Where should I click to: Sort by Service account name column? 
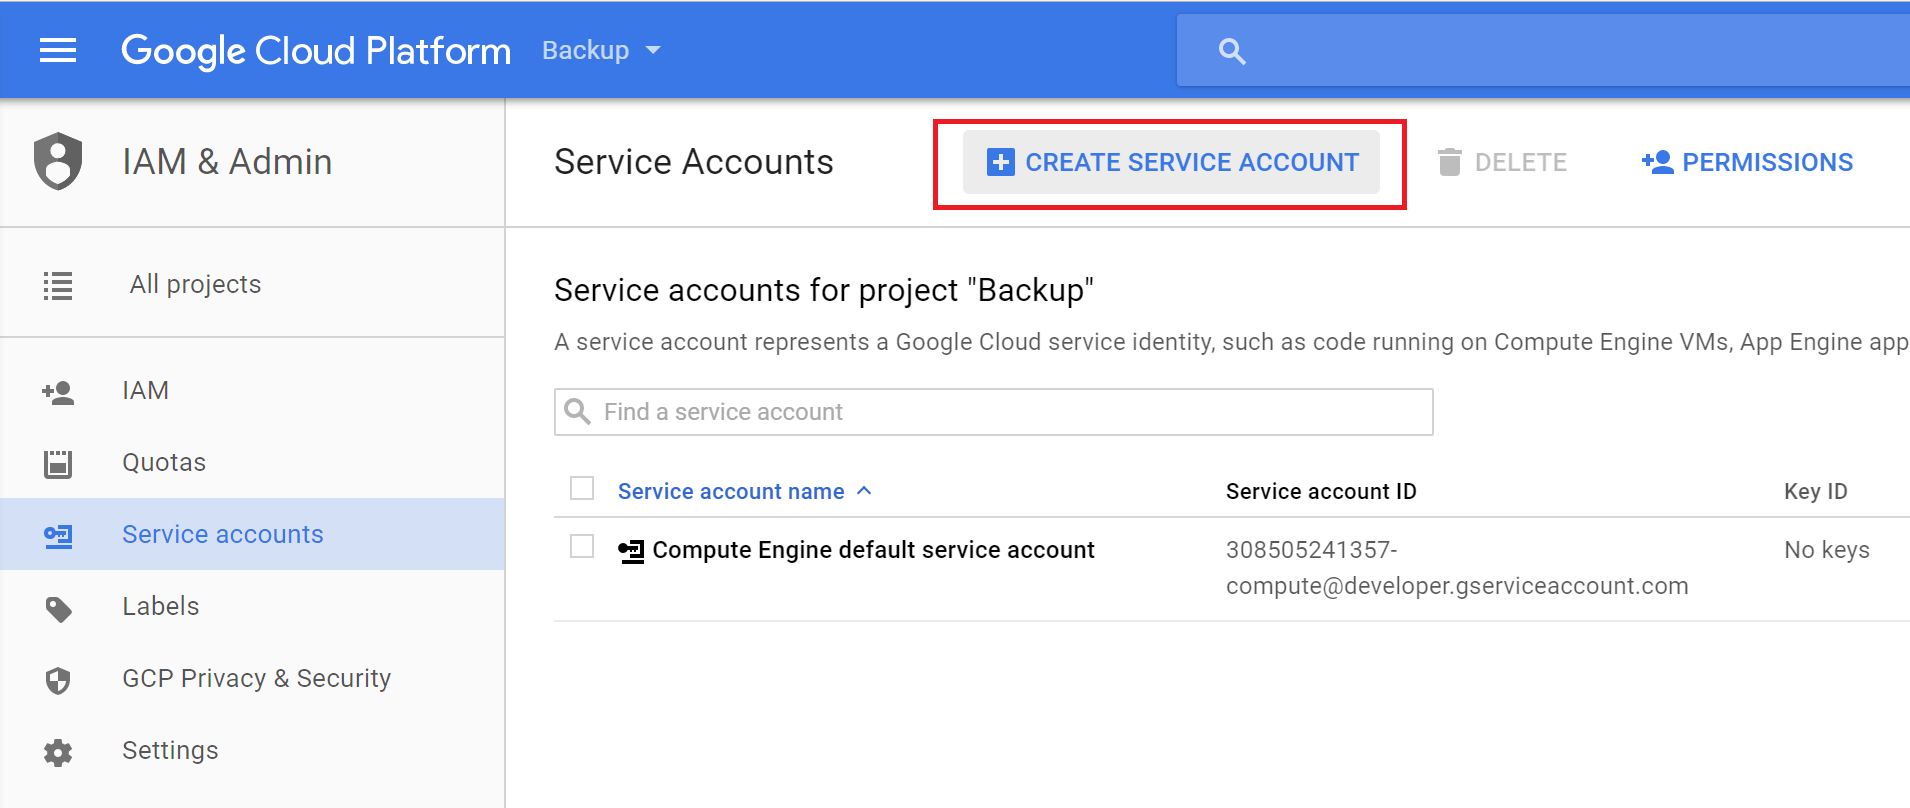[x=731, y=491]
